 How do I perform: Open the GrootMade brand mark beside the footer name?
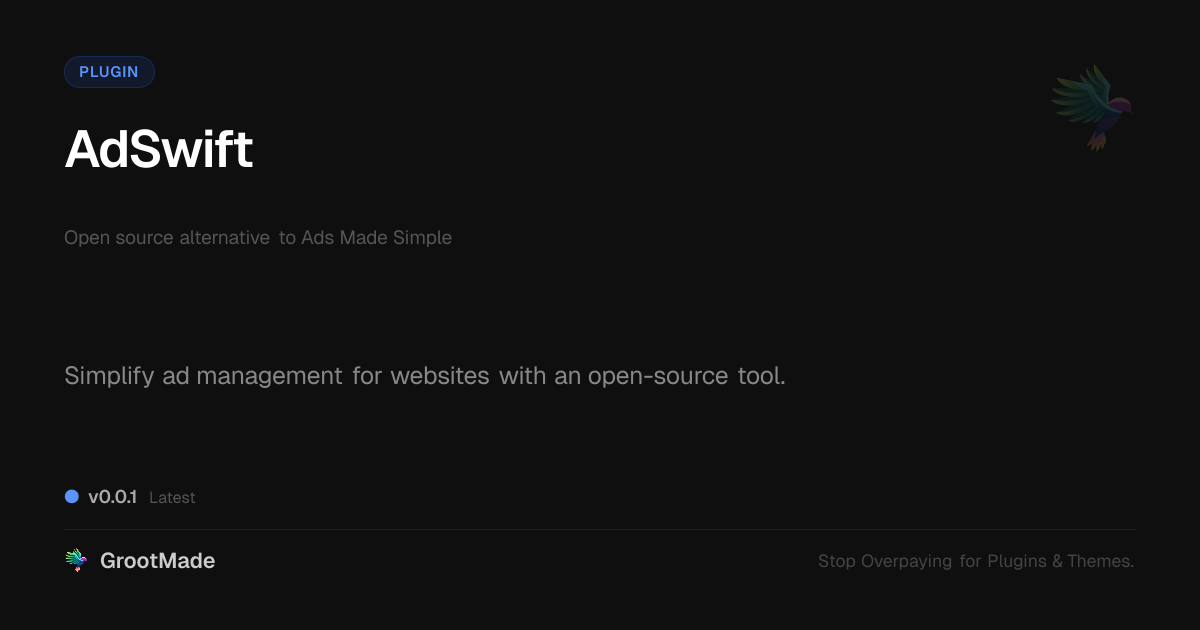[x=77, y=560]
